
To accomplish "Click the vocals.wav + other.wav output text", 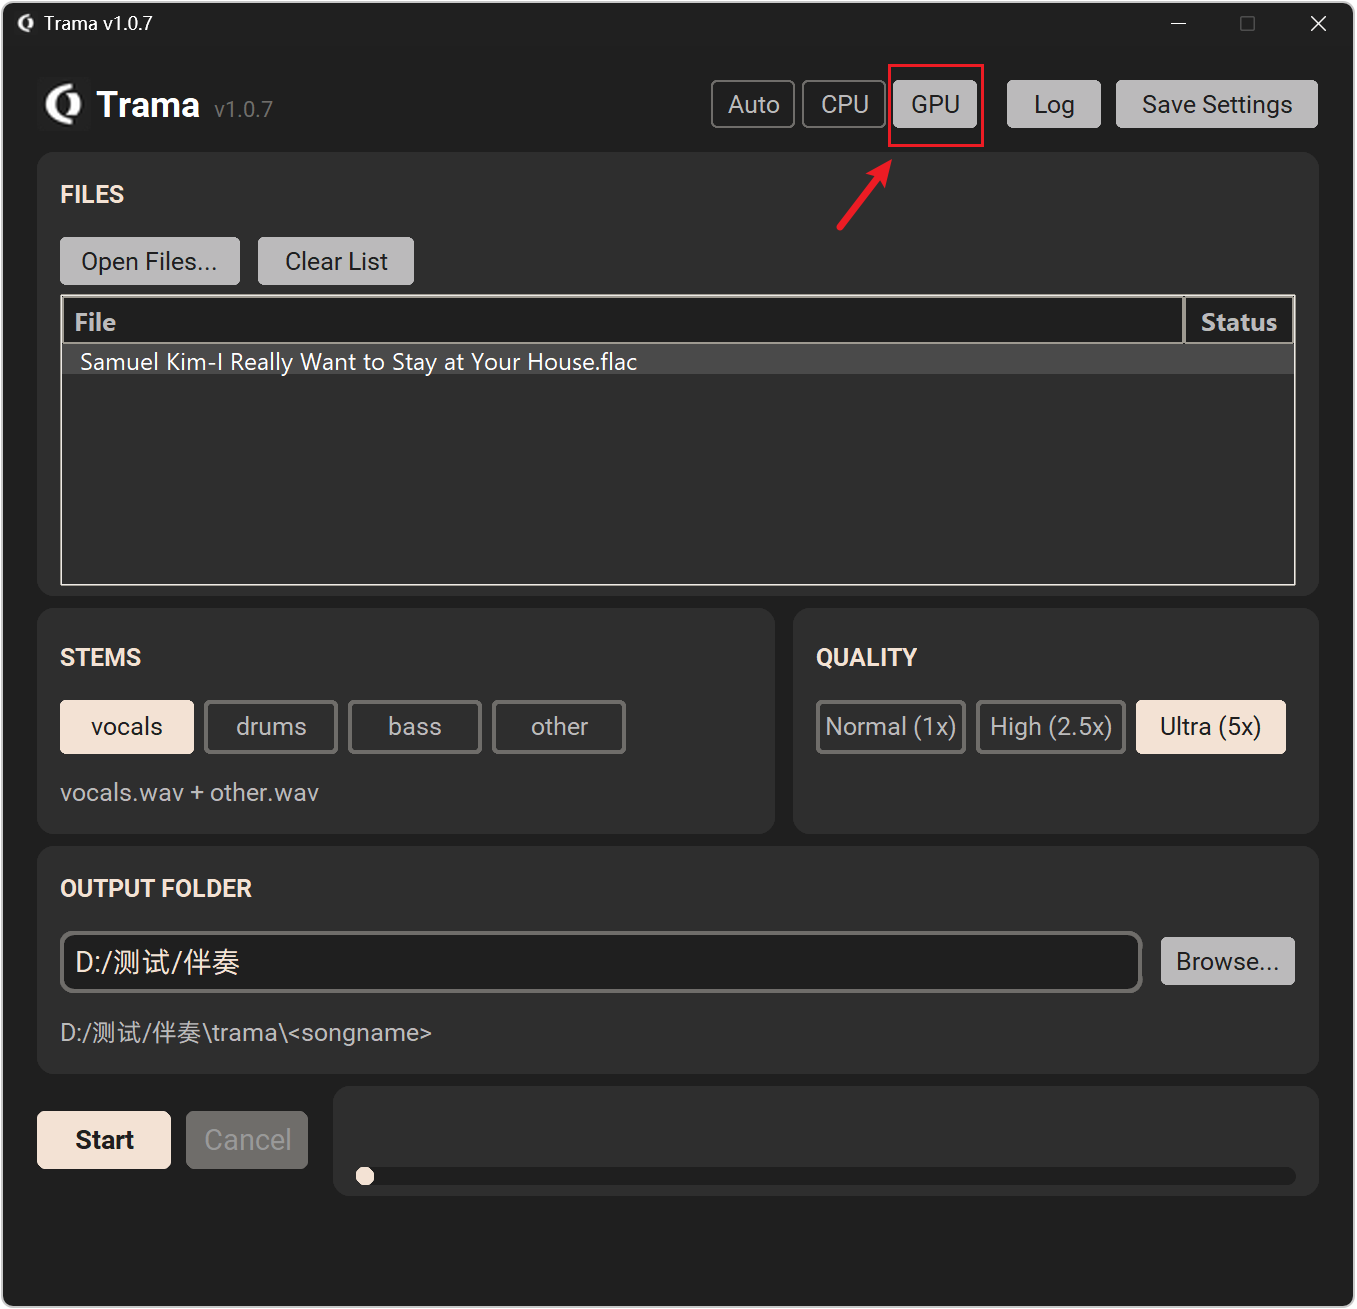I will (189, 793).
